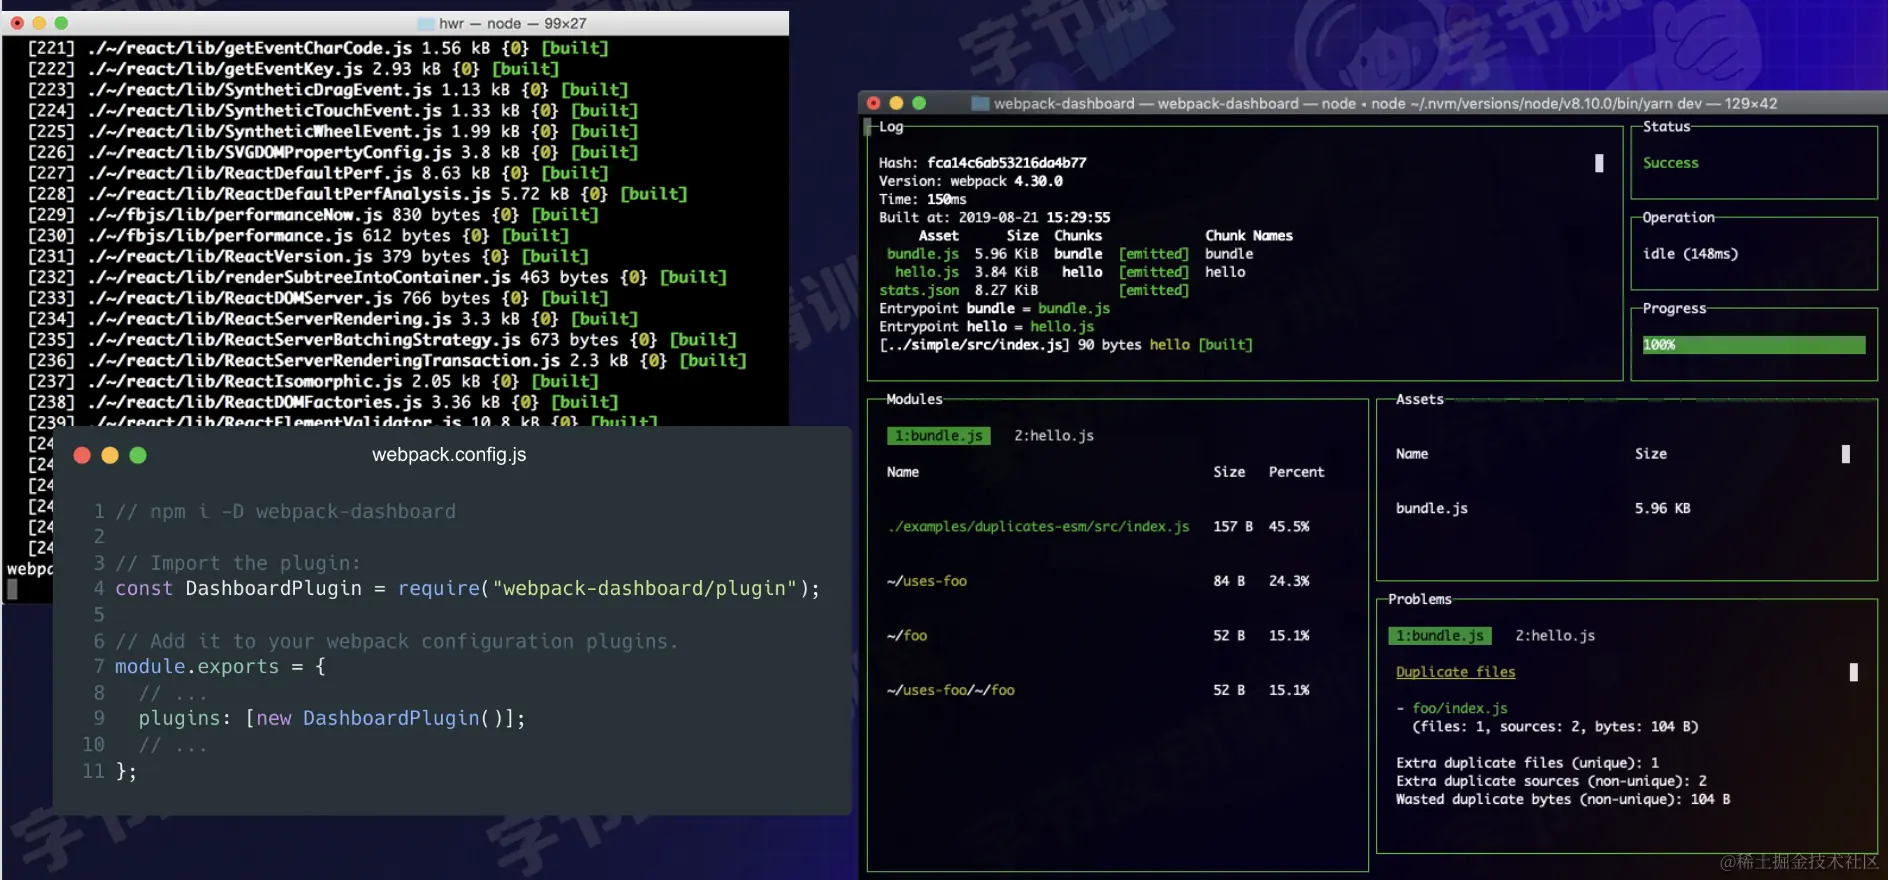Image resolution: width=1888 pixels, height=880 pixels.
Task: Click stats.json in the Log asset table
Action: pos(919,290)
